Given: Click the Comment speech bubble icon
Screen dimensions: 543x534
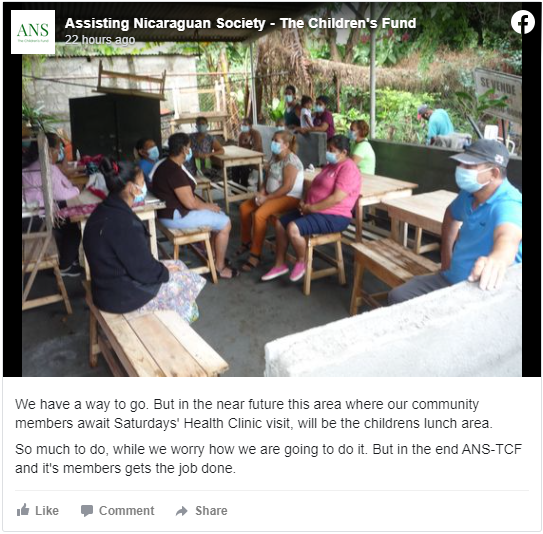Looking at the screenshot, I should click(87, 510).
